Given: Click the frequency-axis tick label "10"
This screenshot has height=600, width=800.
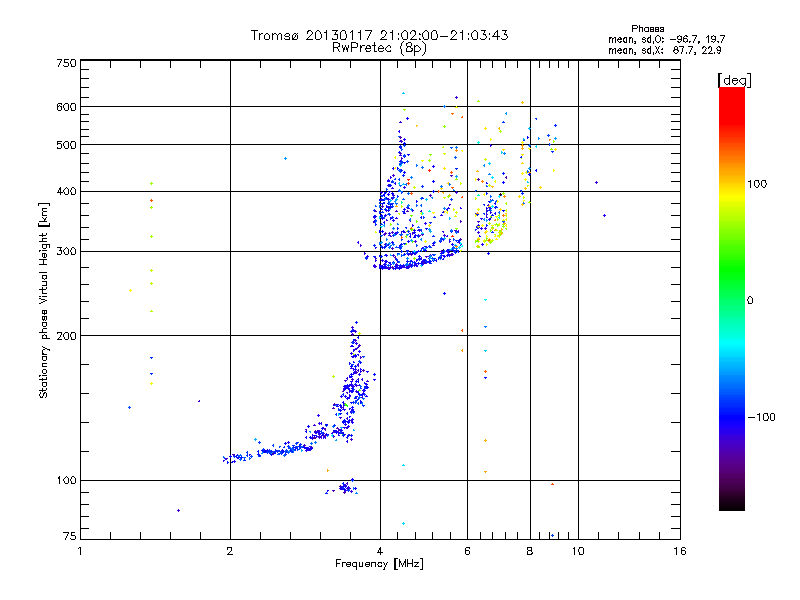Looking at the screenshot, I should coord(578,551).
